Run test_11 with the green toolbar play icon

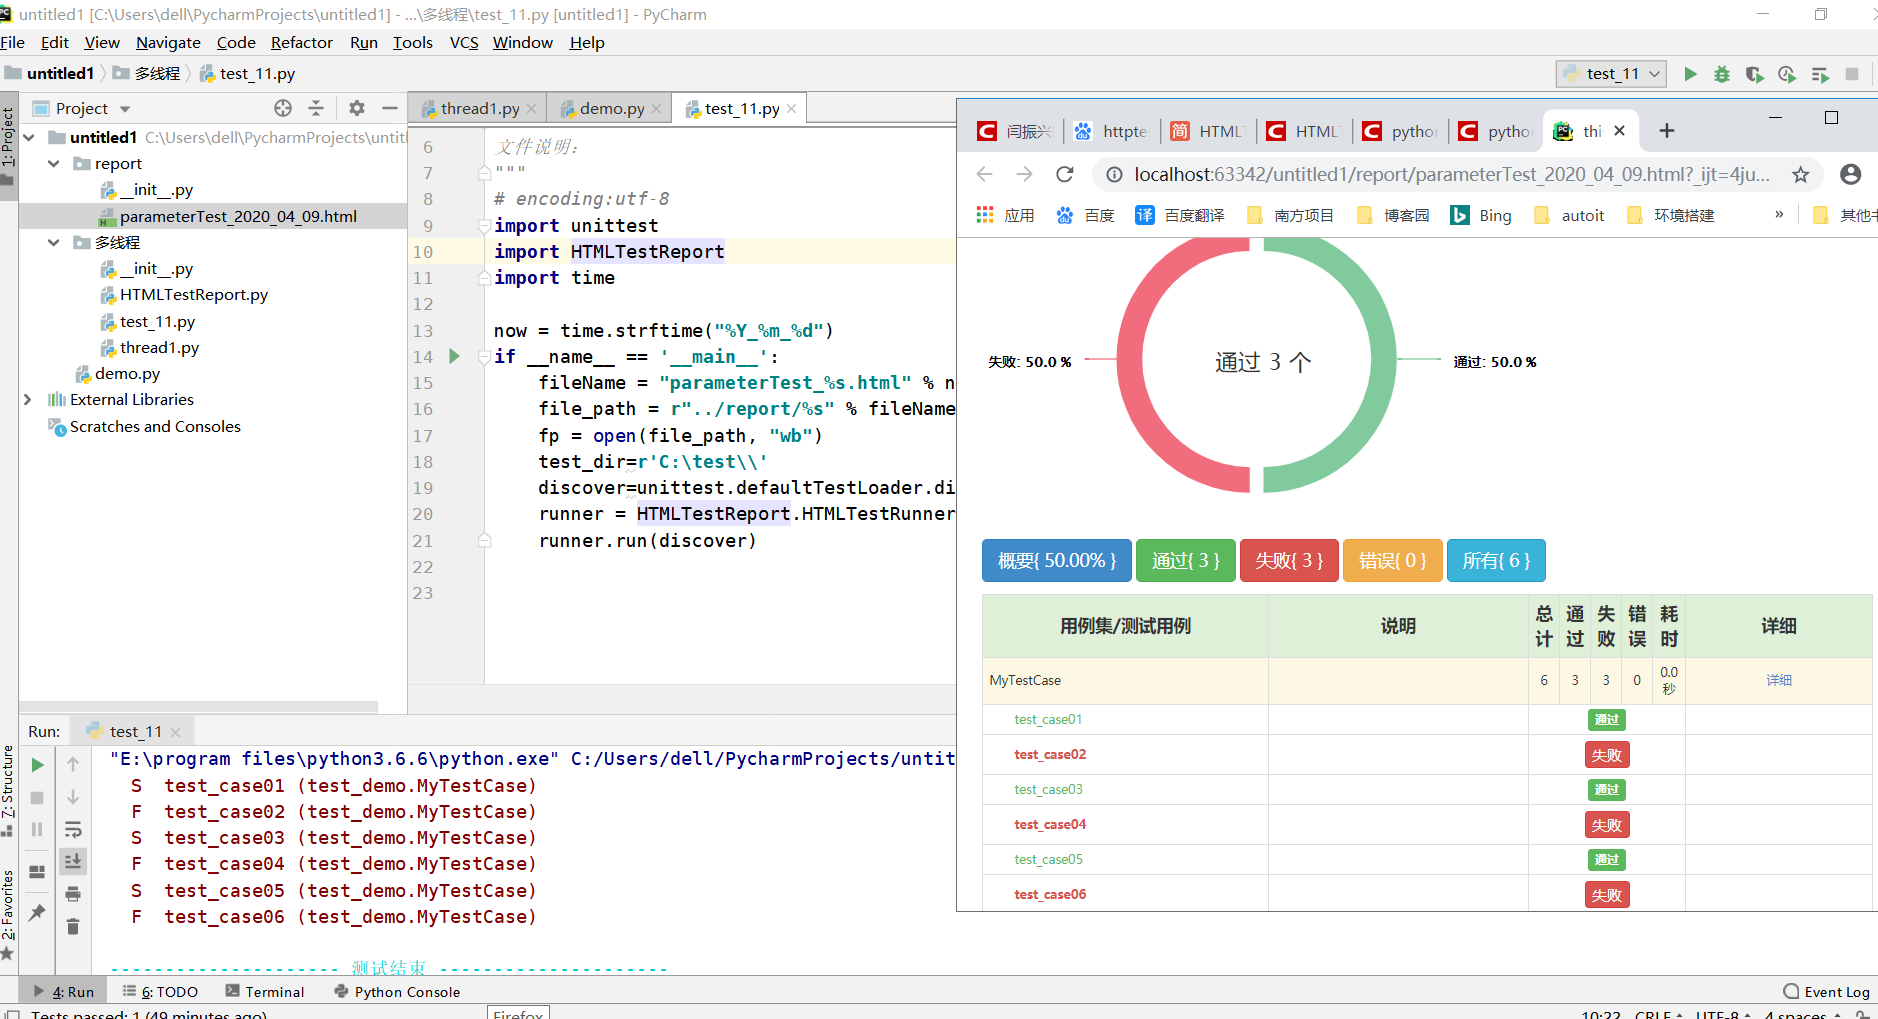[1690, 74]
